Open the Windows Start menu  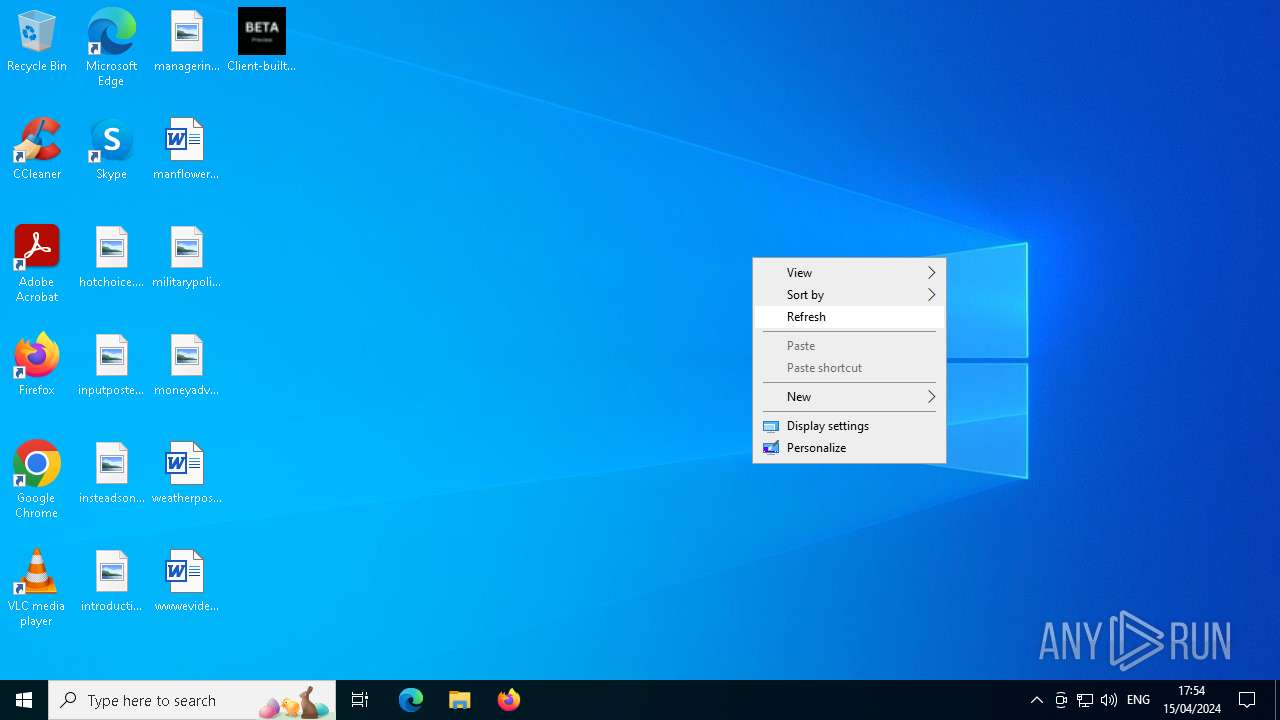(x=24, y=700)
